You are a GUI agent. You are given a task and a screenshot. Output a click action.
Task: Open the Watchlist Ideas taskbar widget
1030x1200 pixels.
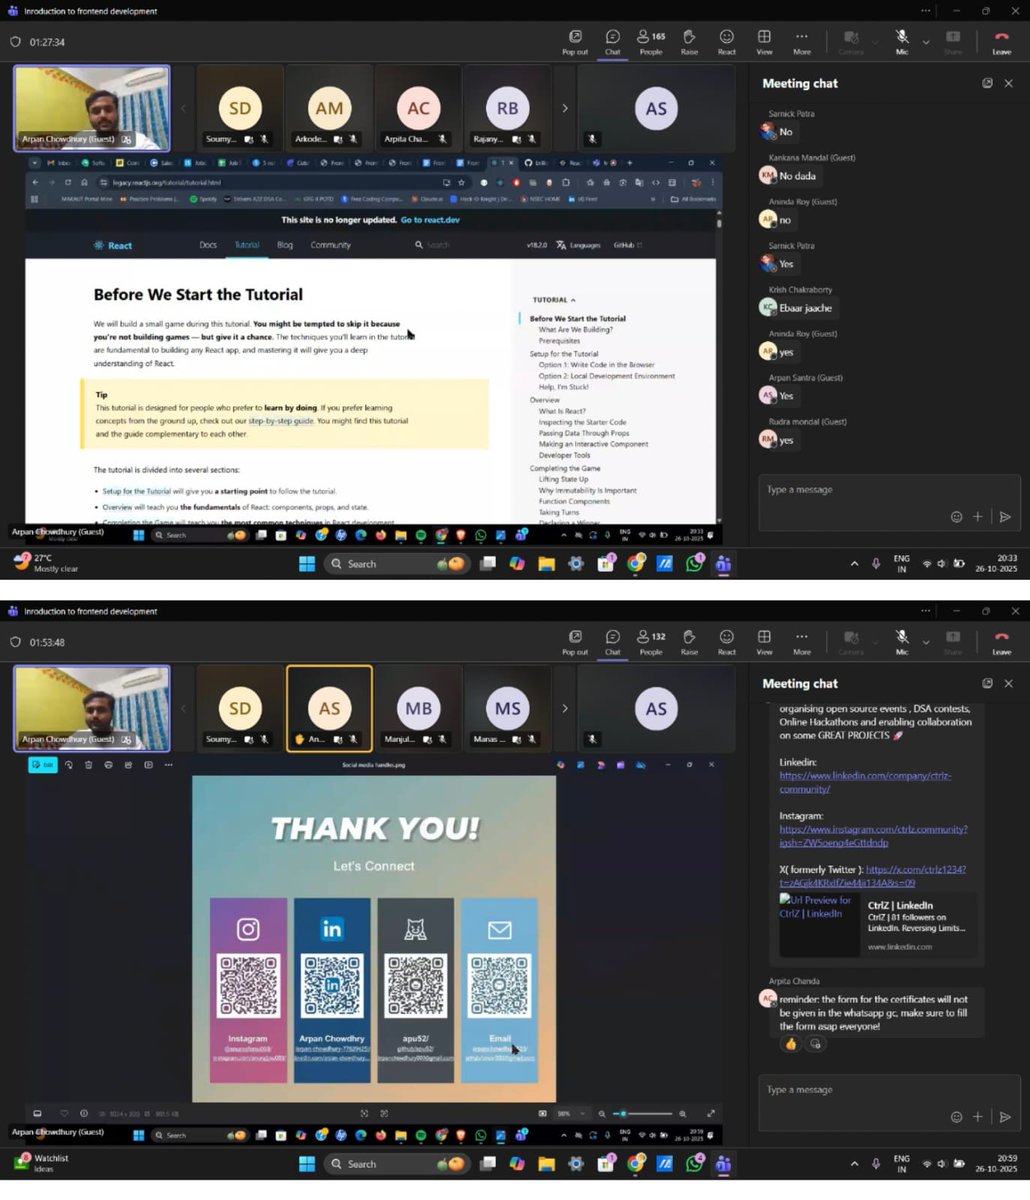pyautogui.click(x=40, y=1163)
